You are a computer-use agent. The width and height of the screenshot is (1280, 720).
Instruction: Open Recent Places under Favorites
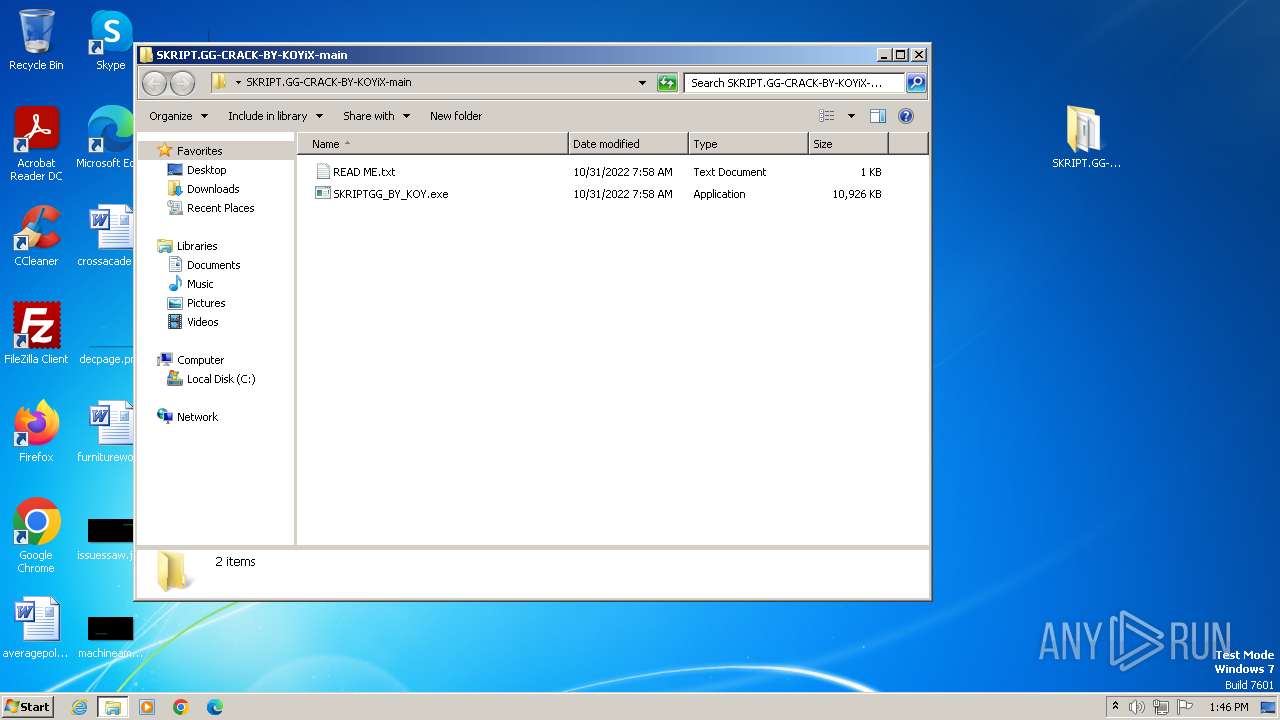pyautogui.click(x=220, y=208)
